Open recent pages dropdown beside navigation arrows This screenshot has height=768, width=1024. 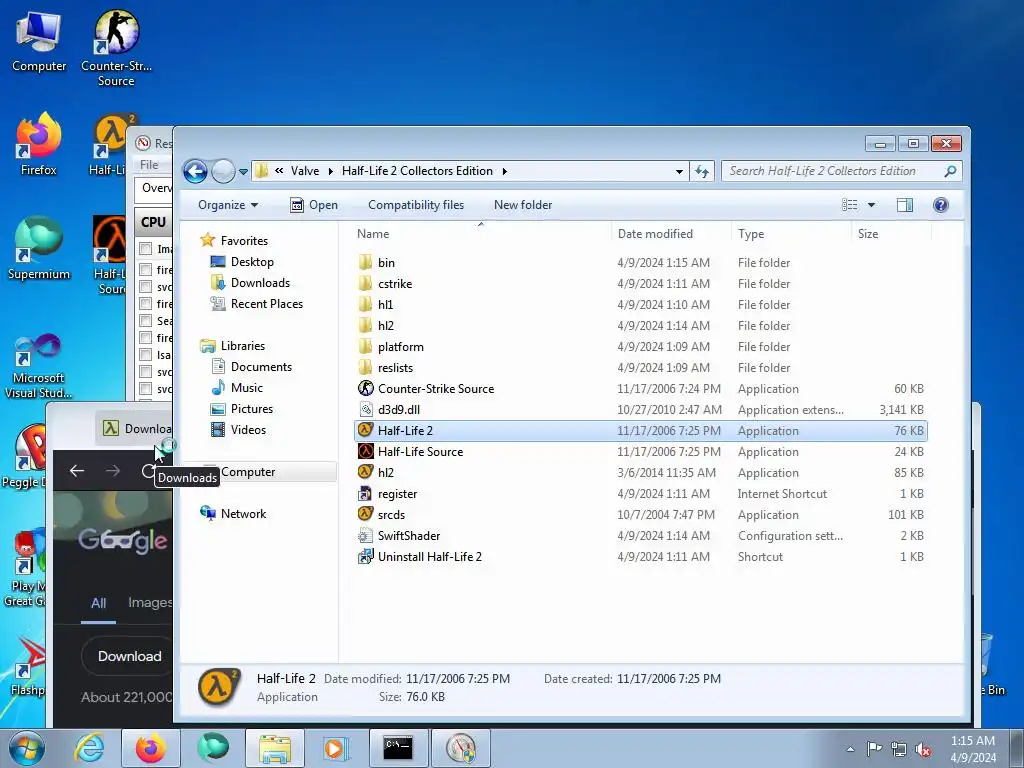pyautogui.click(x=243, y=172)
